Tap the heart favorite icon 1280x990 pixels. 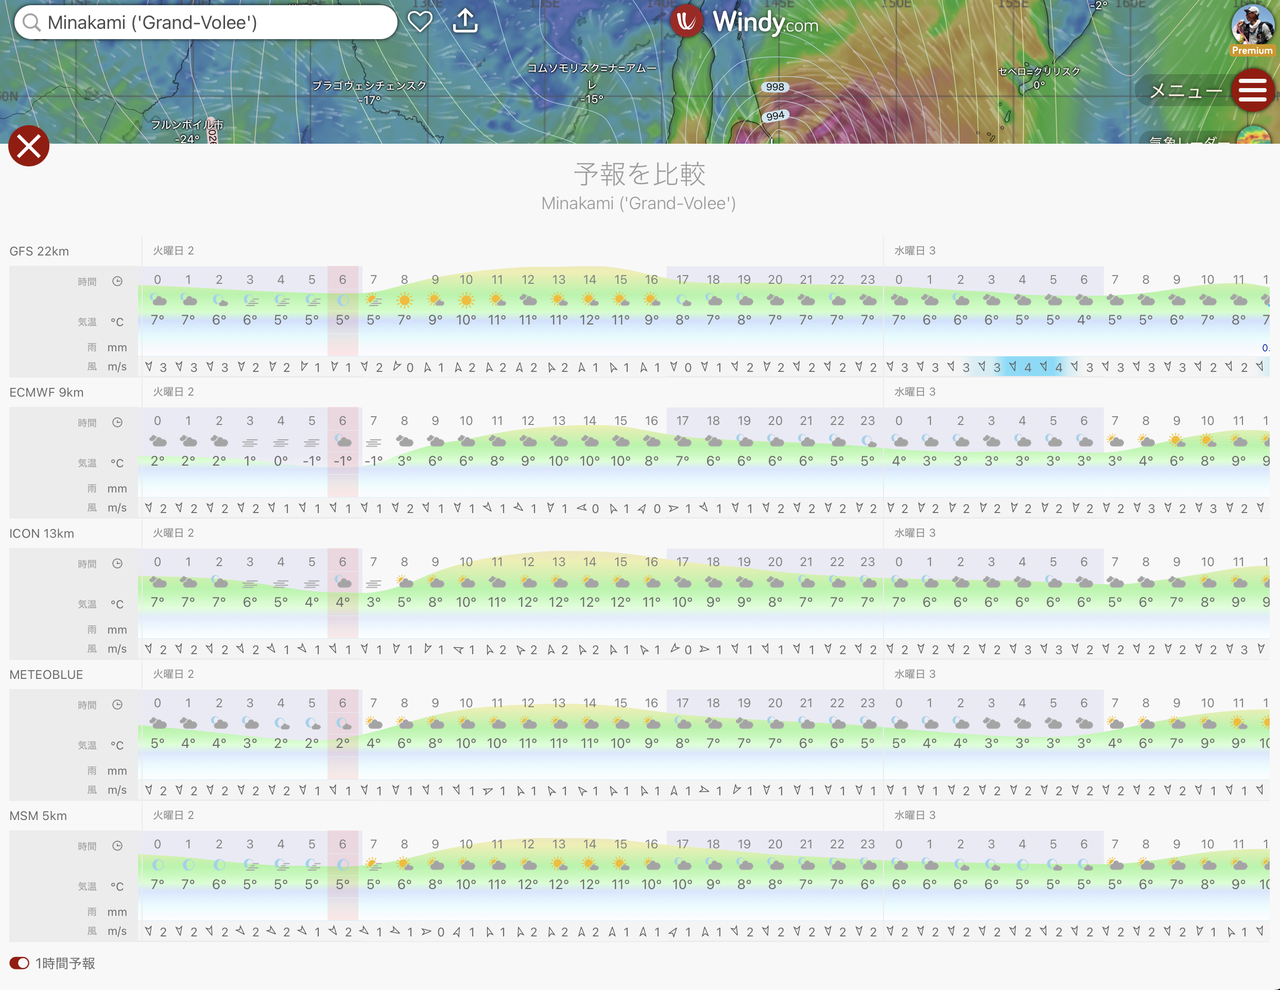point(420,21)
